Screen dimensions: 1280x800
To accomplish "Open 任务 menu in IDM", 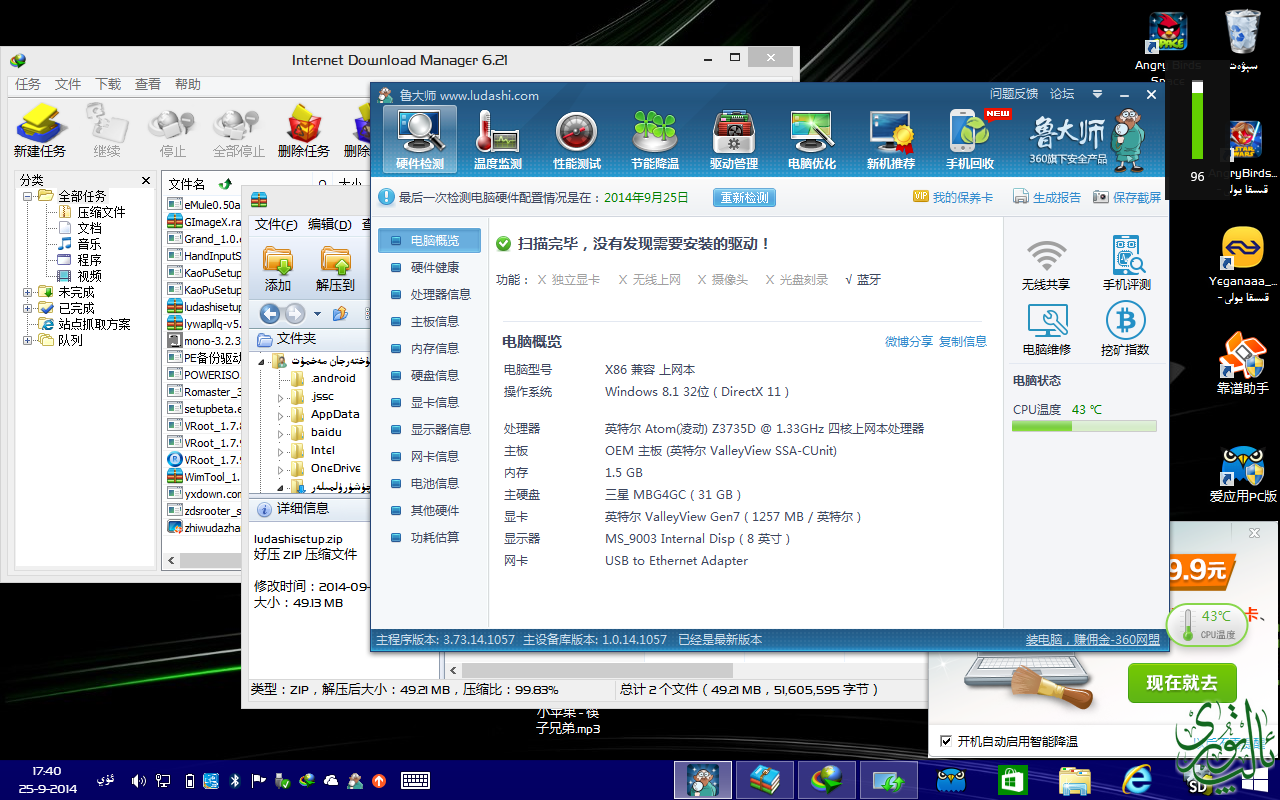I will 28,84.
